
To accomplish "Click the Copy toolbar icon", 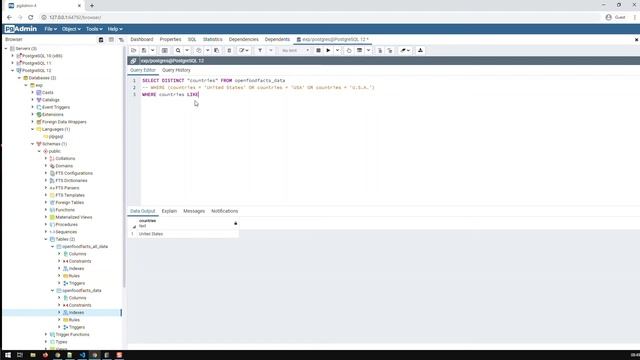I will [x=199, y=51].
